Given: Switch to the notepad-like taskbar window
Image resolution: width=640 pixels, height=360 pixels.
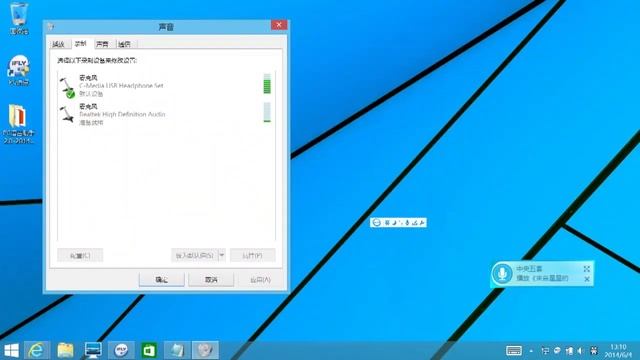Looking at the screenshot, I should [x=177, y=350].
